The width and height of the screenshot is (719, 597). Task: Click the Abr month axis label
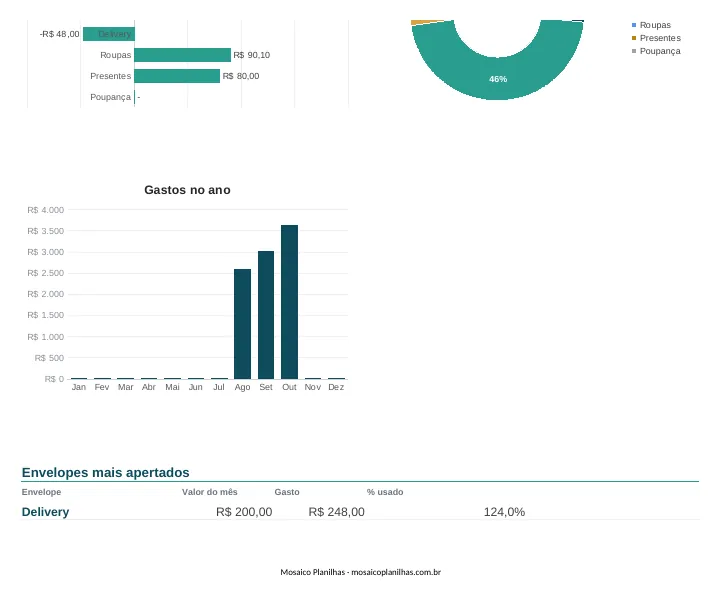[x=149, y=387]
